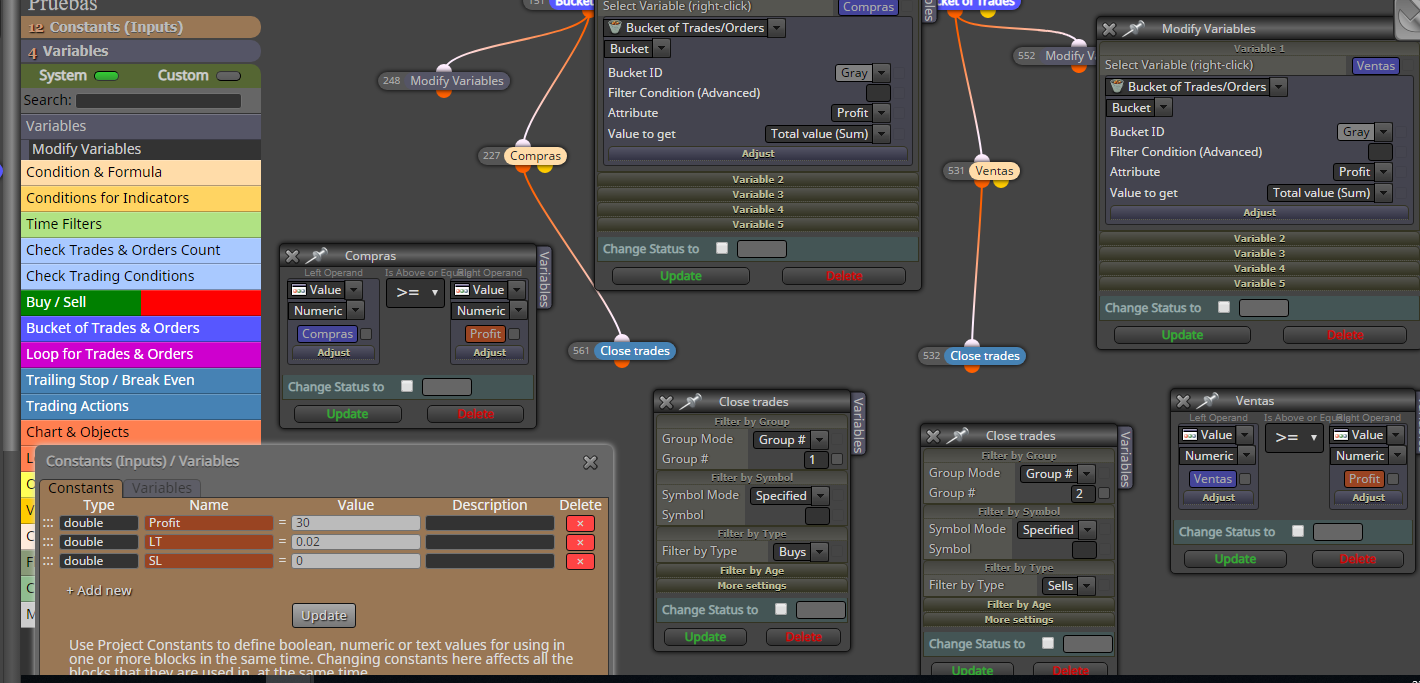Tick checkbox beside Group # 1 field
Screen dimensions: 1420x683
(x=837, y=460)
